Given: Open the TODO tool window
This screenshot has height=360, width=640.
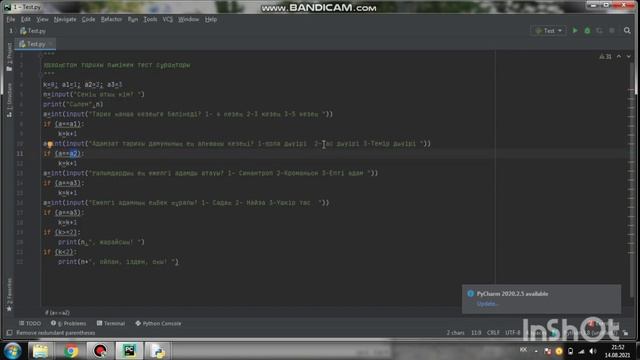Looking at the screenshot, I should pyautogui.click(x=30, y=323).
